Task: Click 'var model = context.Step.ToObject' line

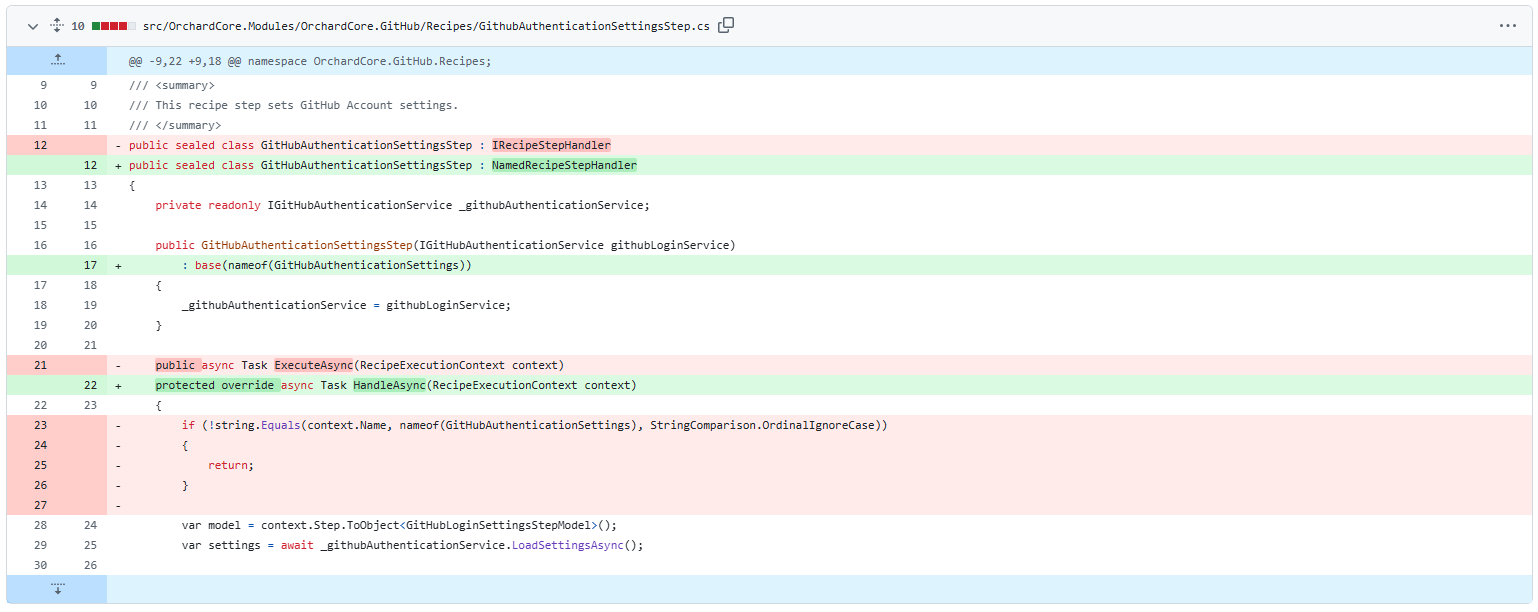Action: tap(399, 525)
